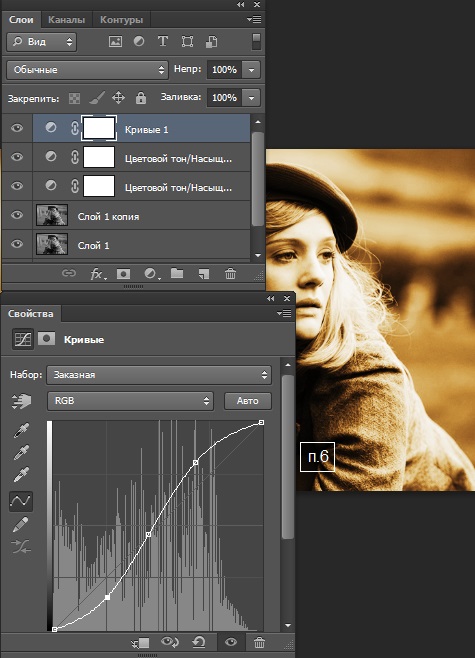Viewport: 475px width, 658px height.
Task: Activate the on-image adjustment hand tool
Action: tap(22, 401)
